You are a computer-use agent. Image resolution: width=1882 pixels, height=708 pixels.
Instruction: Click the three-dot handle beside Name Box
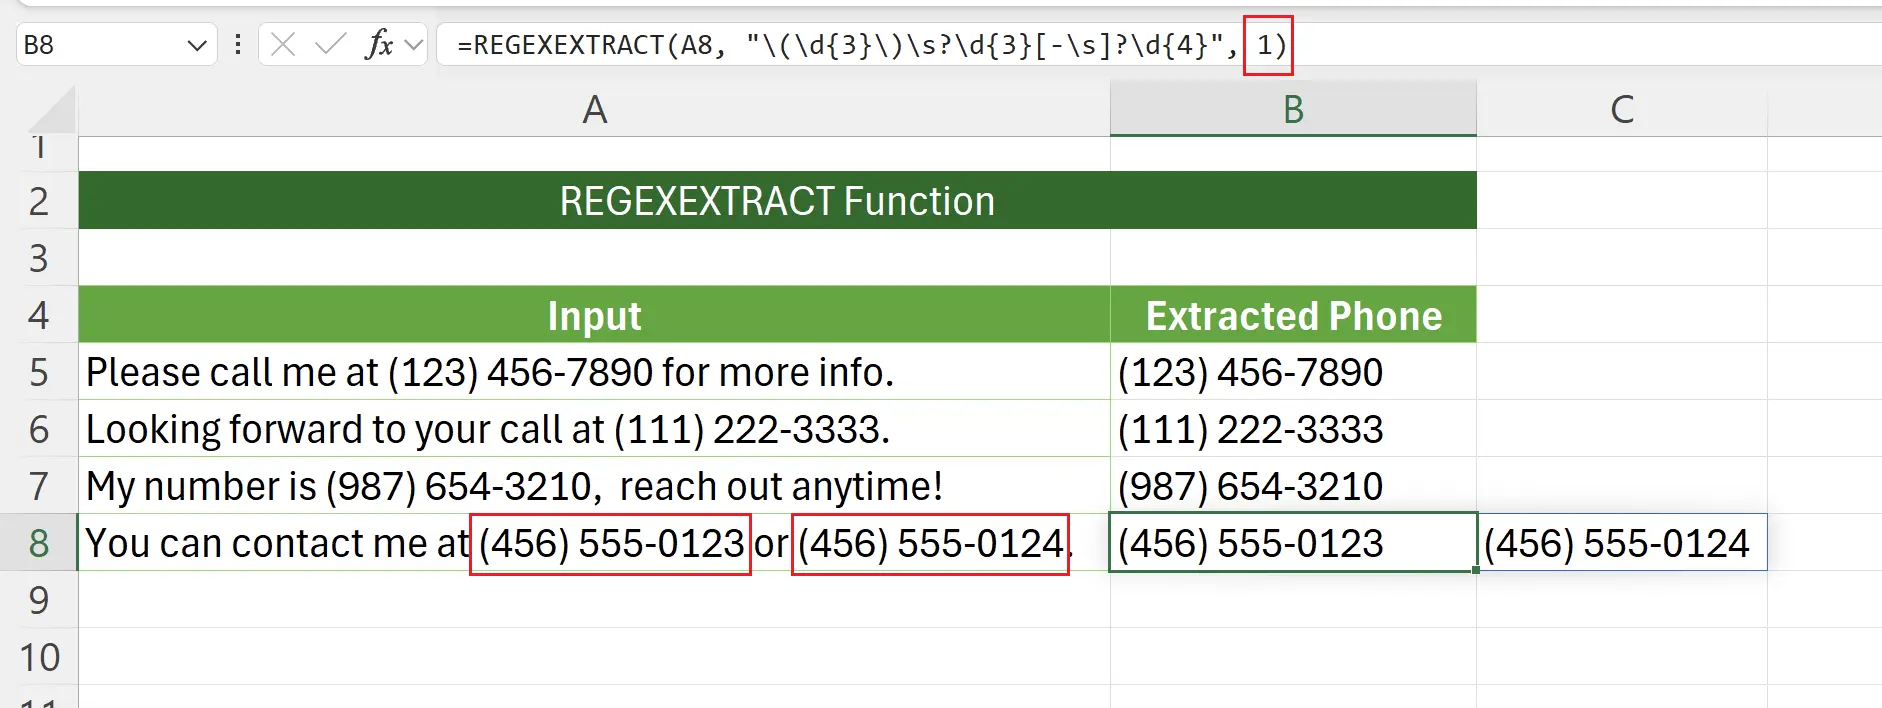pyautogui.click(x=238, y=45)
